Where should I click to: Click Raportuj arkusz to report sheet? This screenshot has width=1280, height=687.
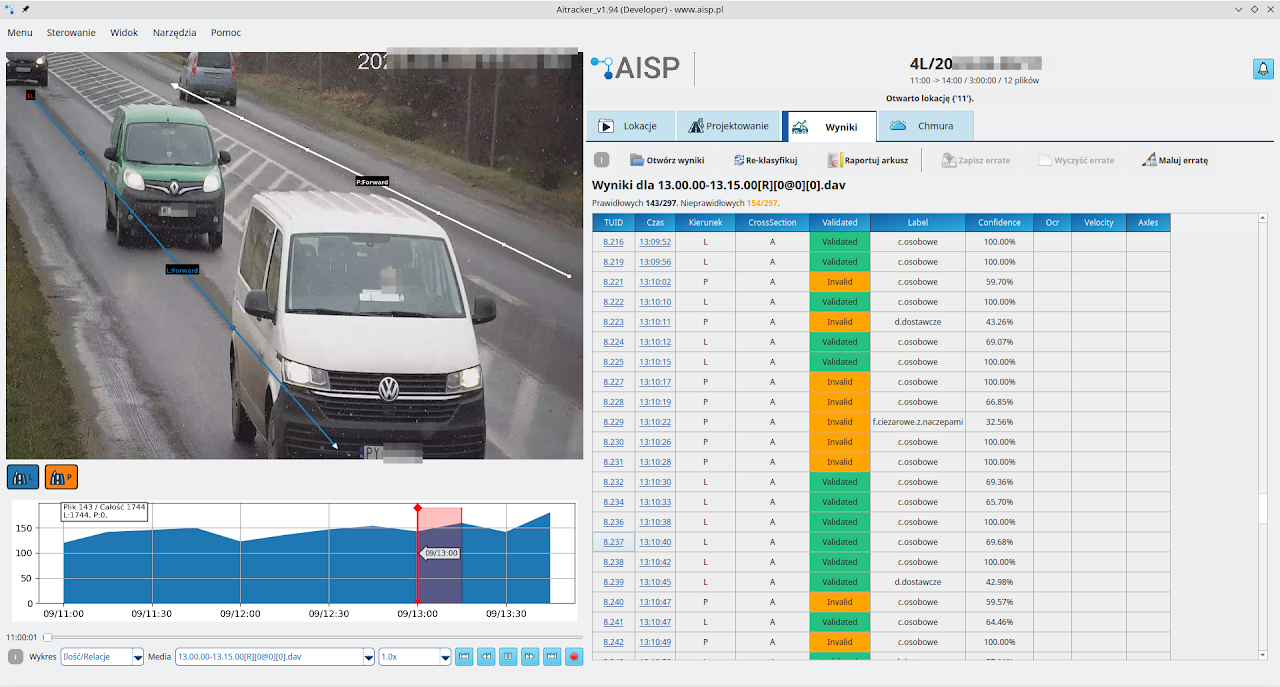(x=867, y=160)
